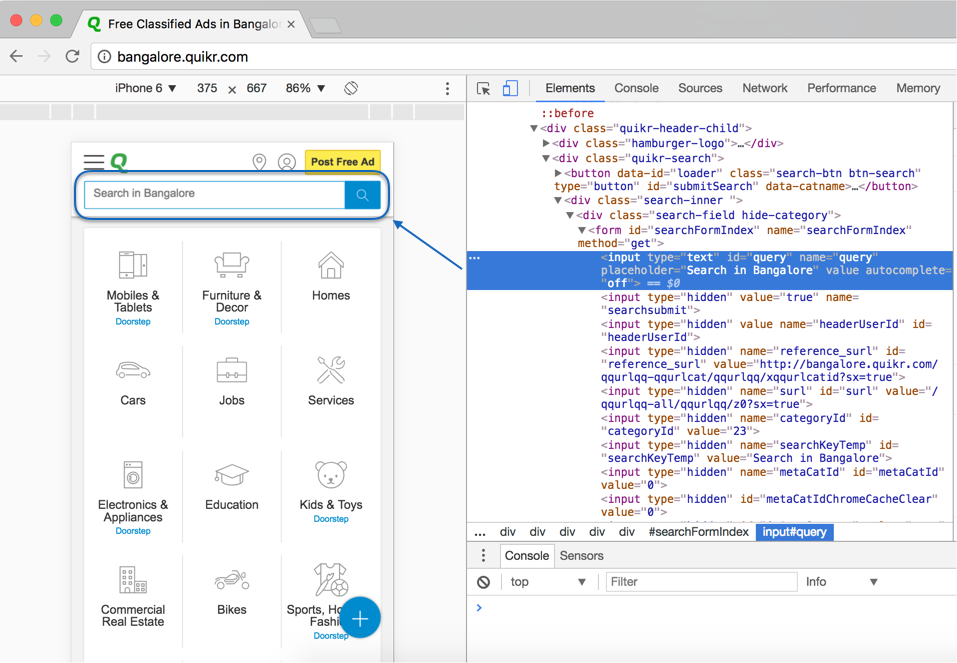Close the Free Classified Ads browser tab
This screenshot has height=663, width=957.
tap(291, 24)
